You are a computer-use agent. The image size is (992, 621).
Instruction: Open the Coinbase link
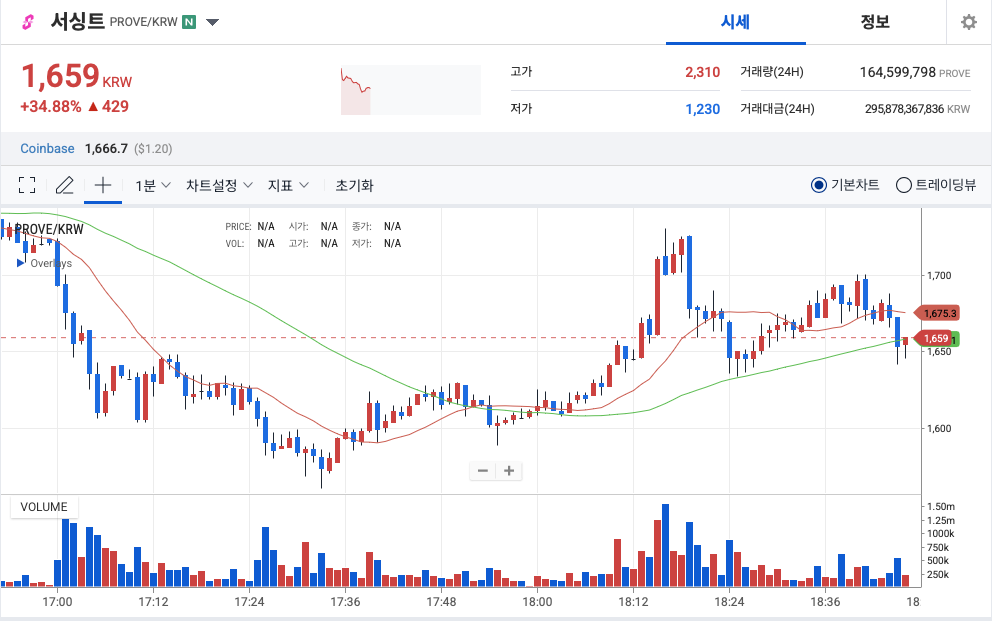click(47, 149)
